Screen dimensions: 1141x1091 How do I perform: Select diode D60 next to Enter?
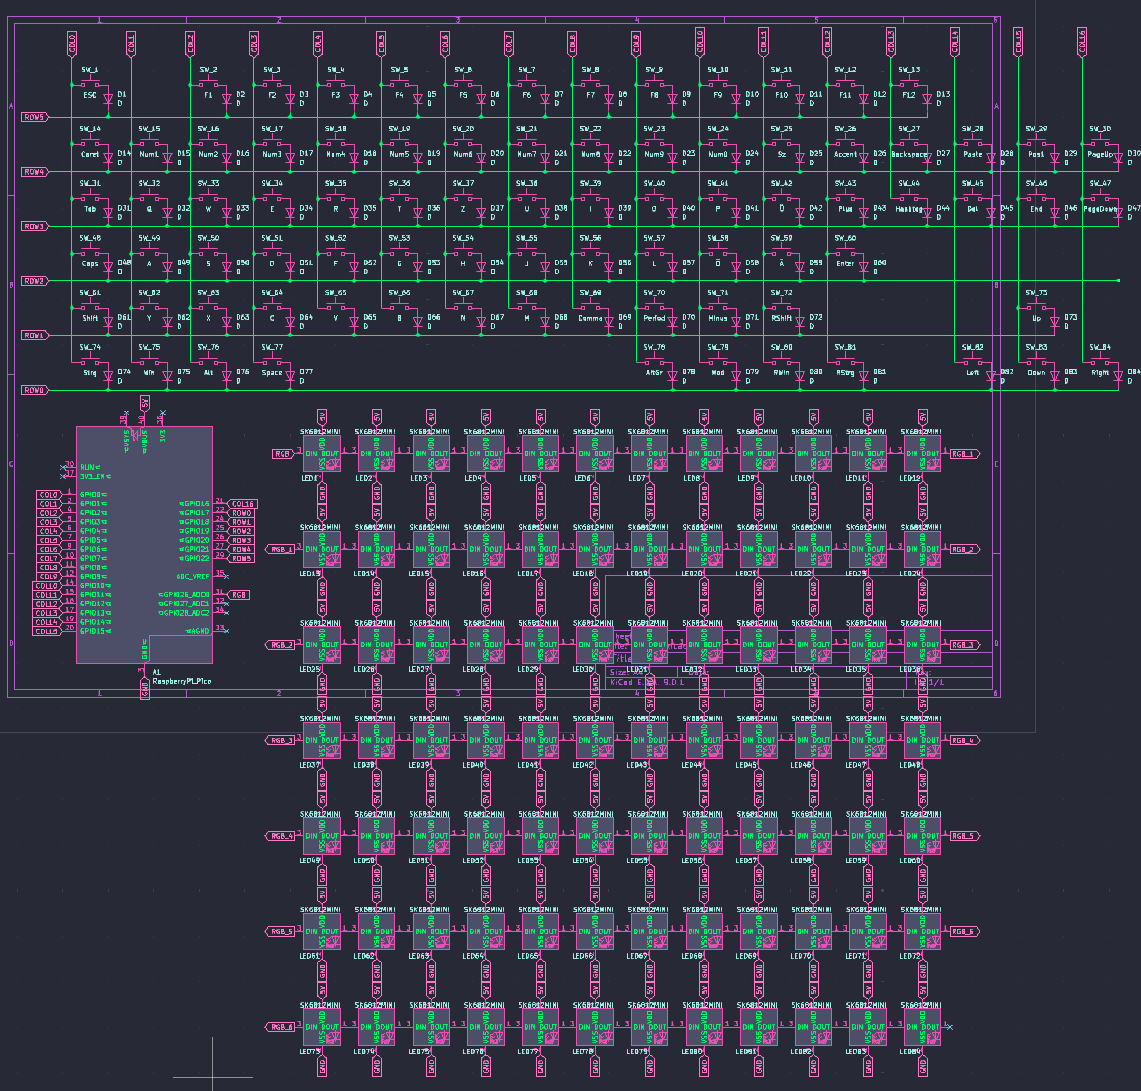tap(864, 267)
